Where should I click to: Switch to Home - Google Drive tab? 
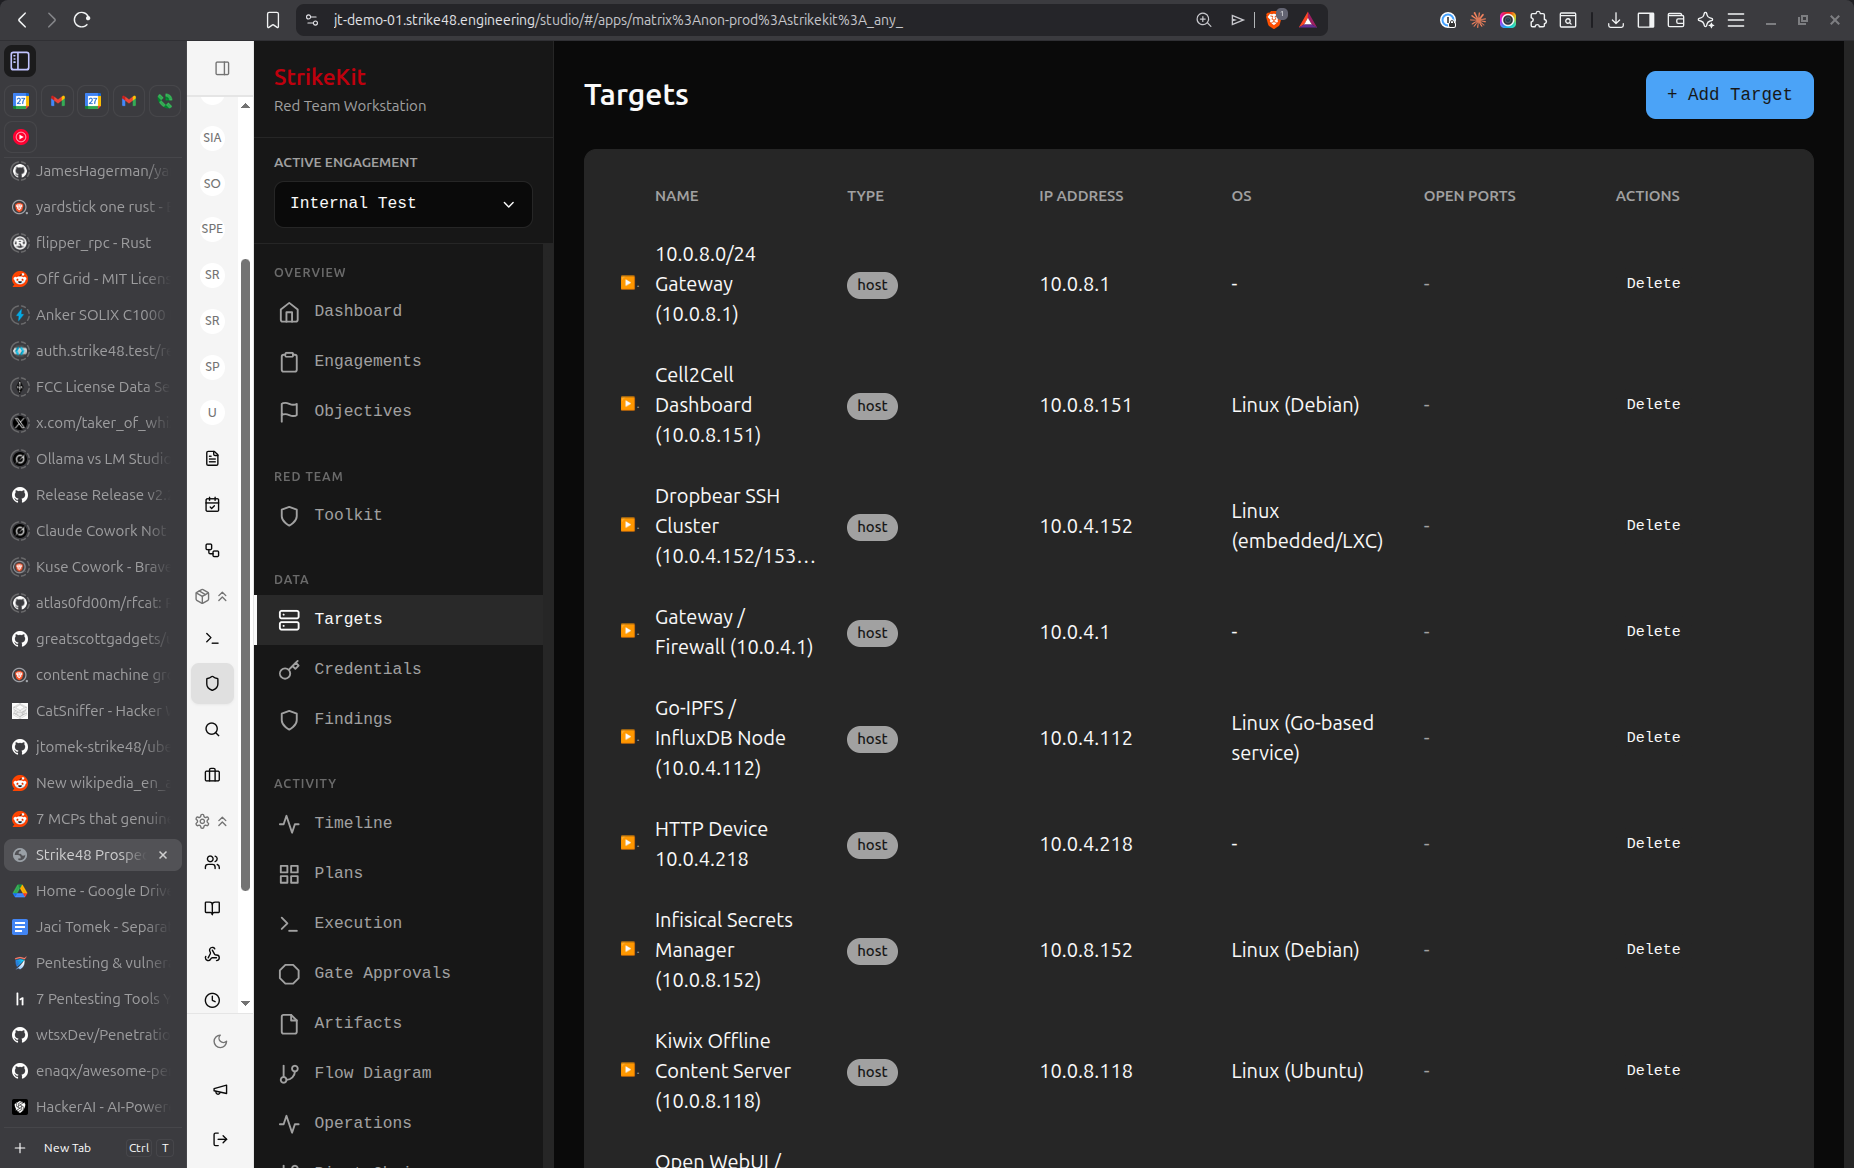pyautogui.click(x=93, y=891)
